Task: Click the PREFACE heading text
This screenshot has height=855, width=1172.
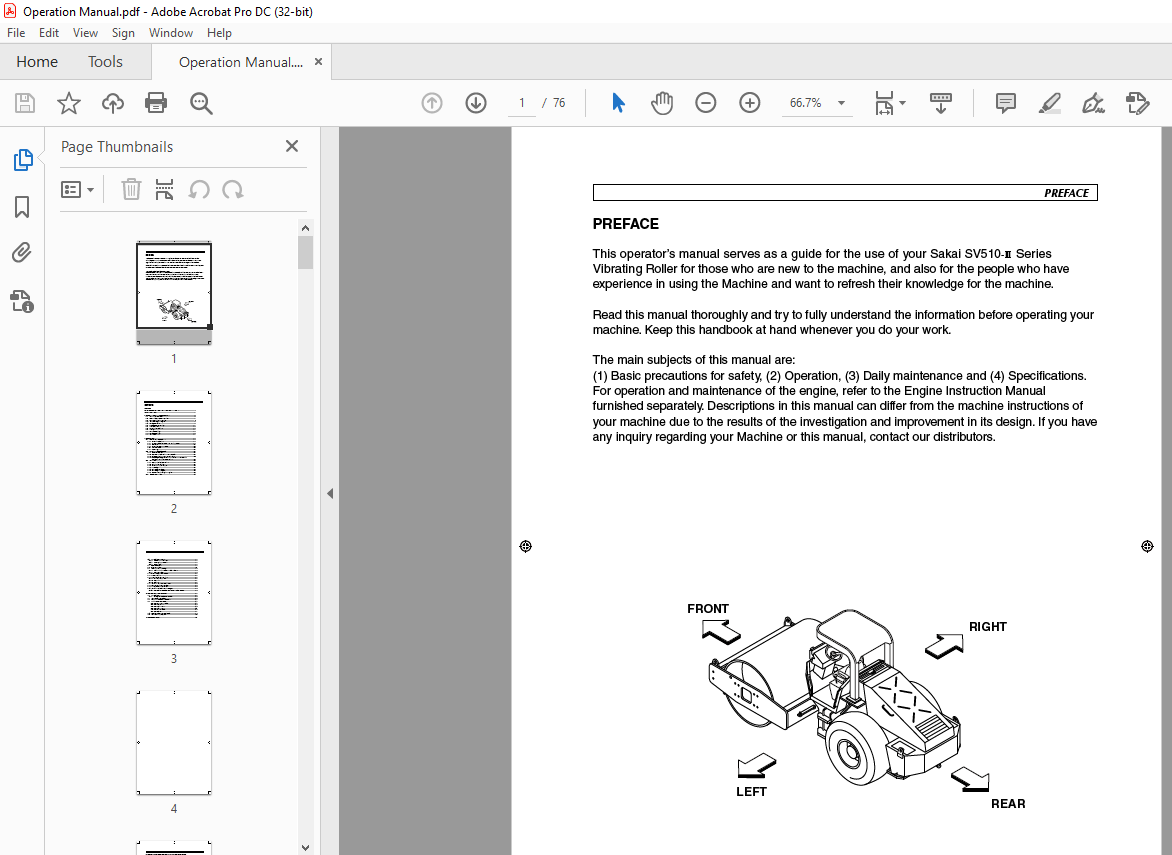Action: [x=626, y=224]
